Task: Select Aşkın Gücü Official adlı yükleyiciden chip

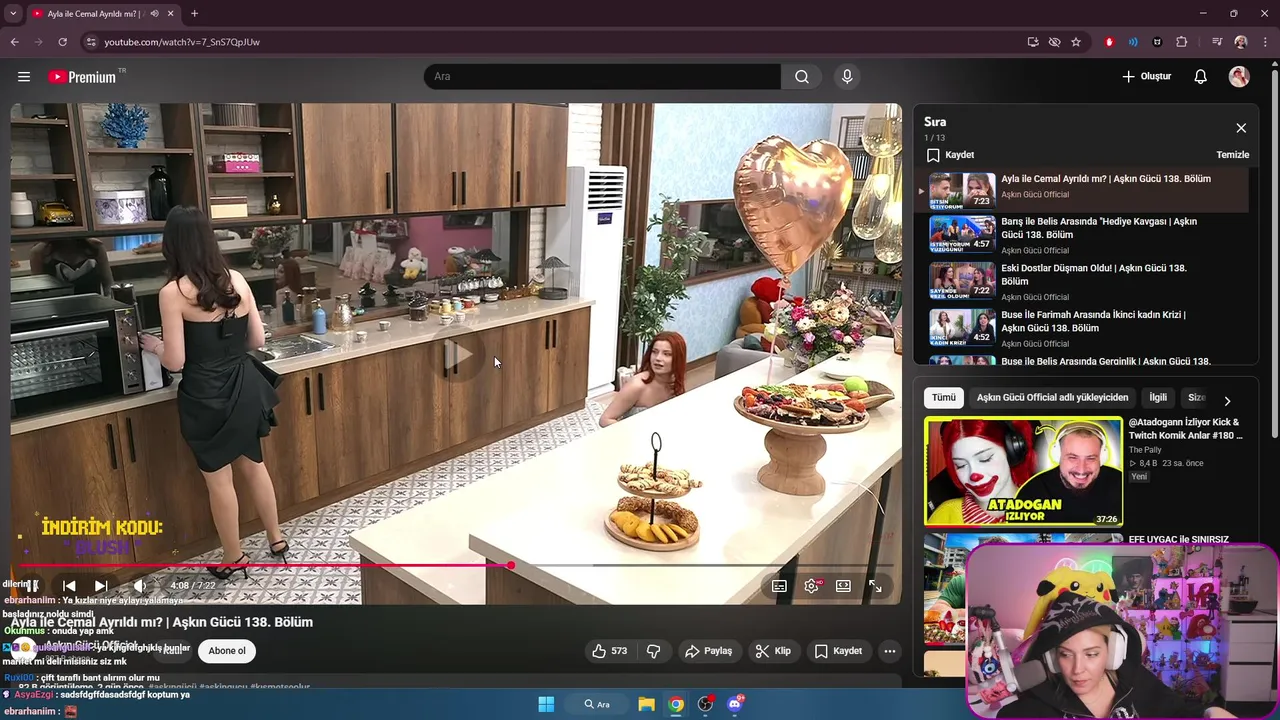Action: 1052,398
